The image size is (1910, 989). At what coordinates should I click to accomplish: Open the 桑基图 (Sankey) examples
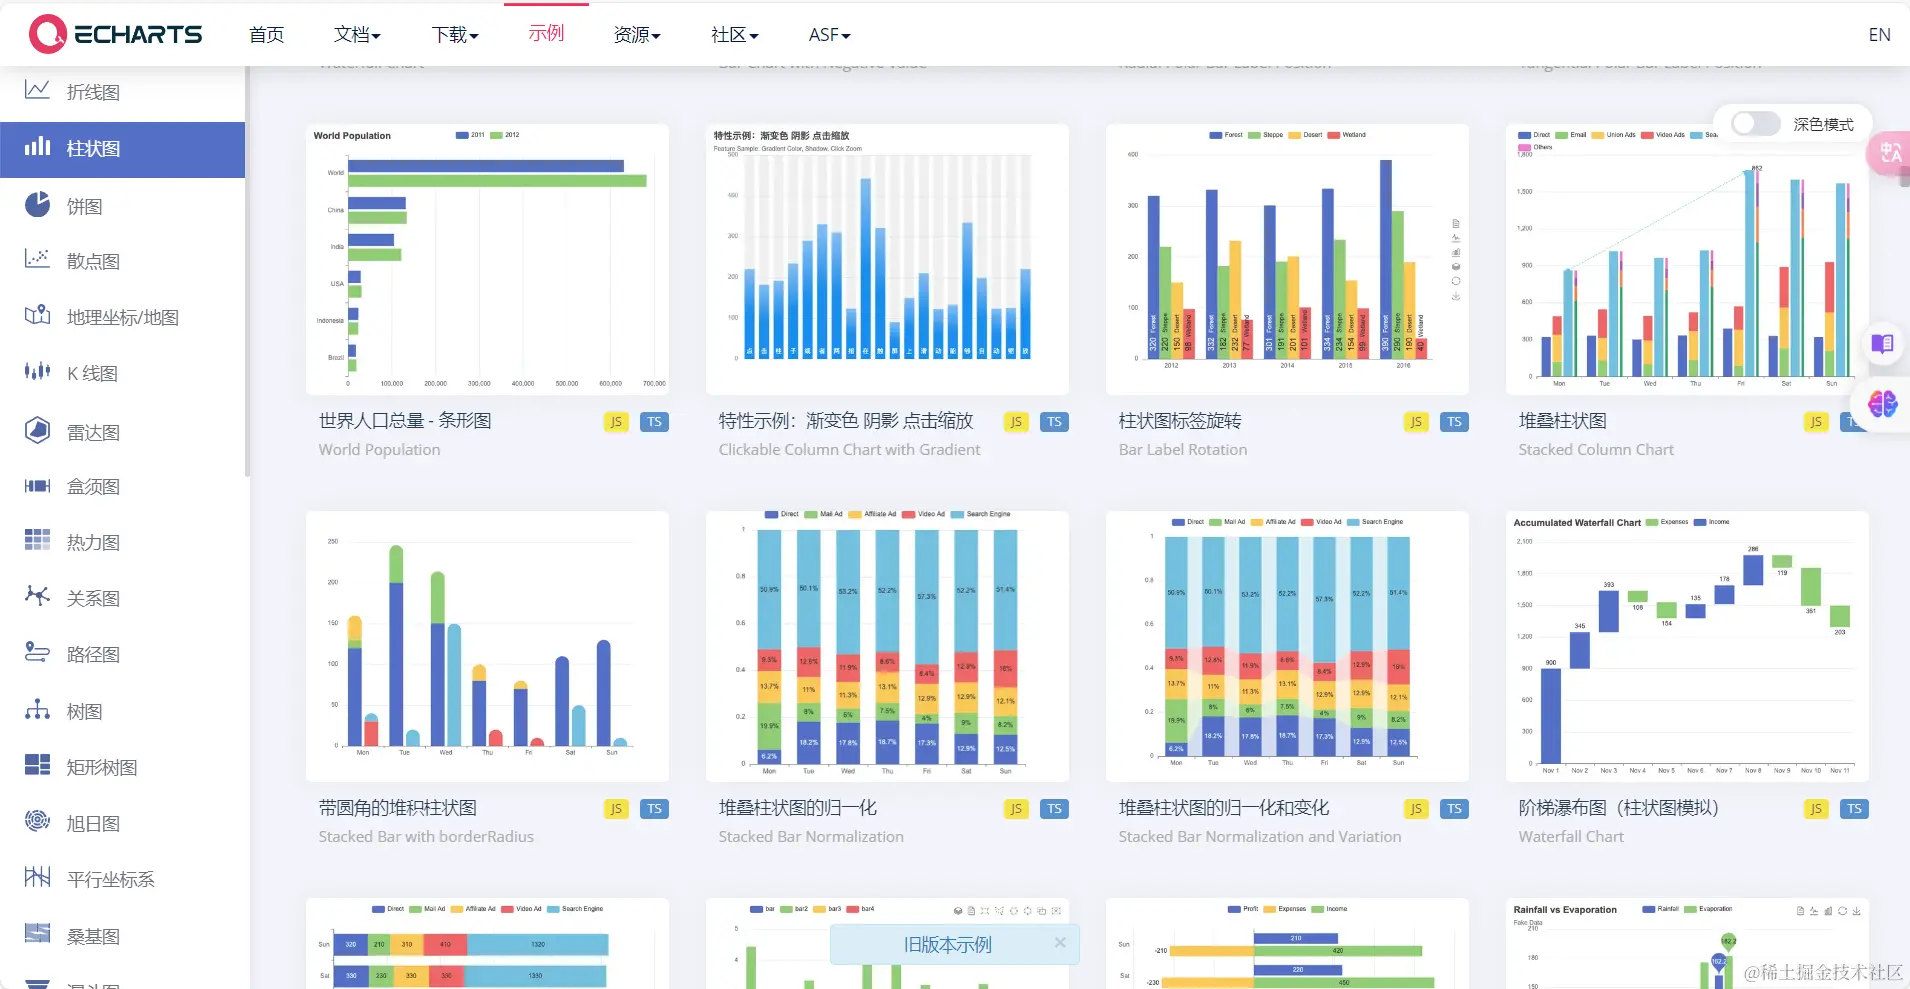click(x=91, y=936)
